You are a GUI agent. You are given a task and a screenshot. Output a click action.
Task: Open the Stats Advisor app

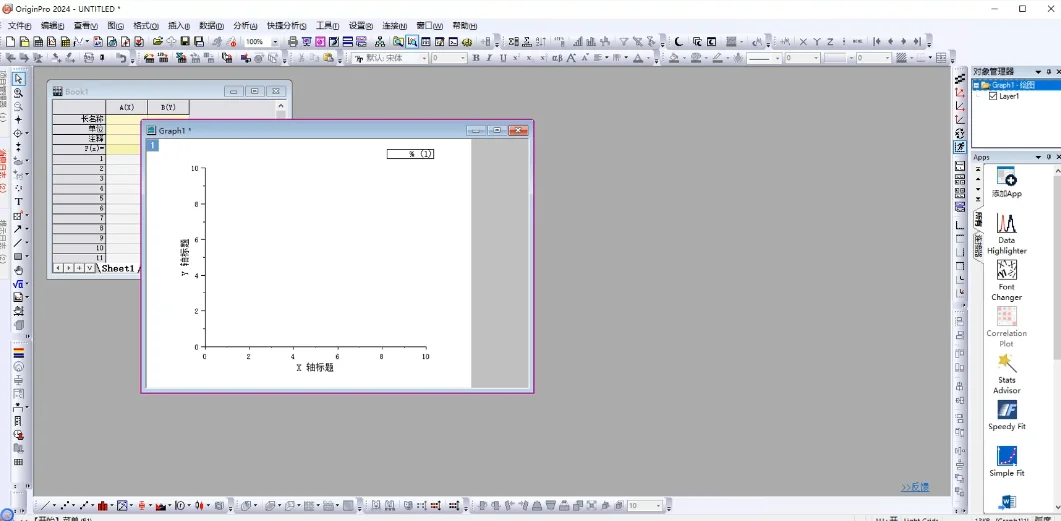point(1007,373)
